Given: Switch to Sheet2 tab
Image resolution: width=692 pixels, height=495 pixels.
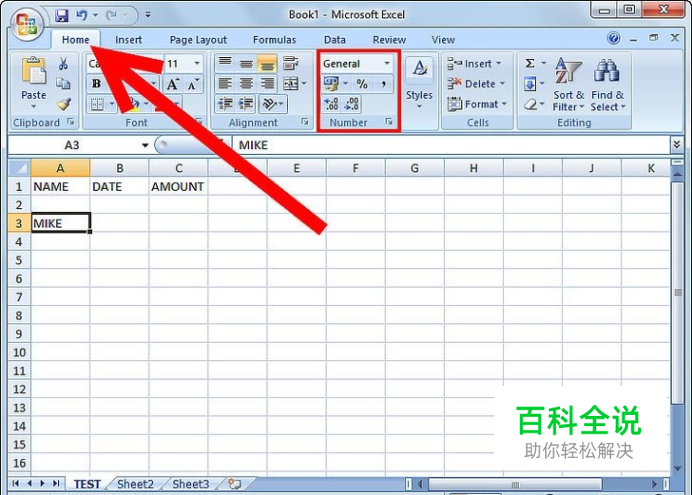Looking at the screenshot, I should [135, 484].
